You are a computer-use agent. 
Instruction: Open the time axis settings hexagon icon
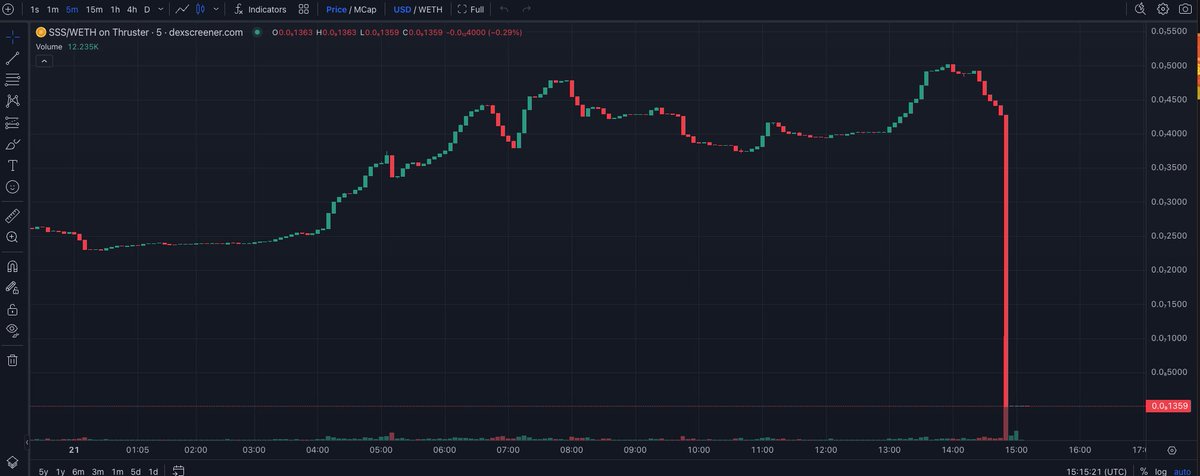coord(1172,451)
